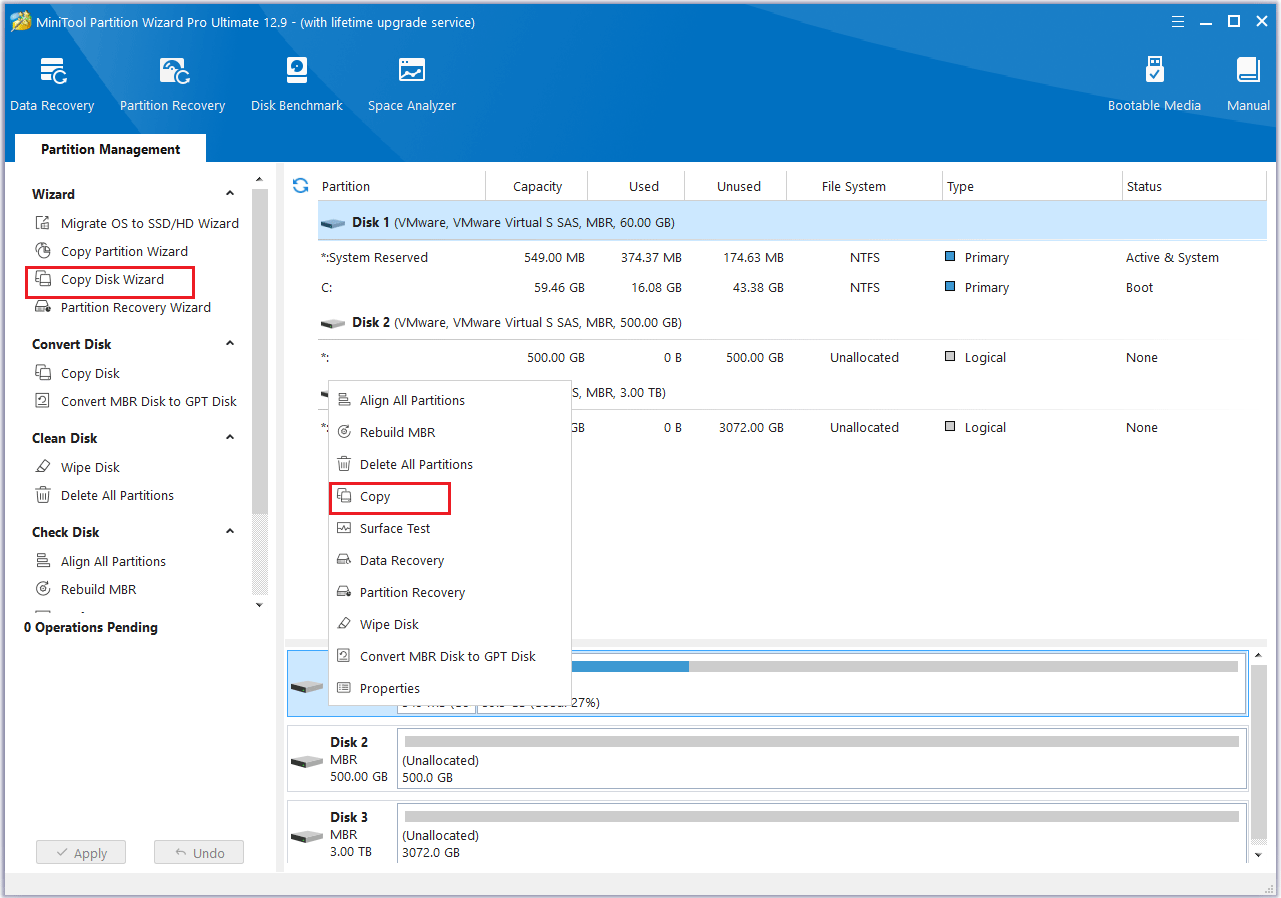
Task: Click the Undo button
Action: coord(199,853)
